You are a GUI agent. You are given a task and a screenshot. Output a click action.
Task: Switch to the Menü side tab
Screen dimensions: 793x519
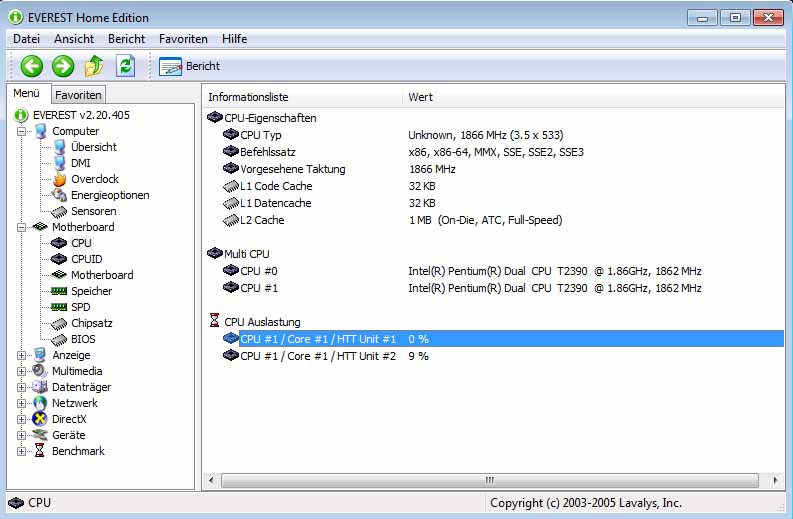click(26, 94)
